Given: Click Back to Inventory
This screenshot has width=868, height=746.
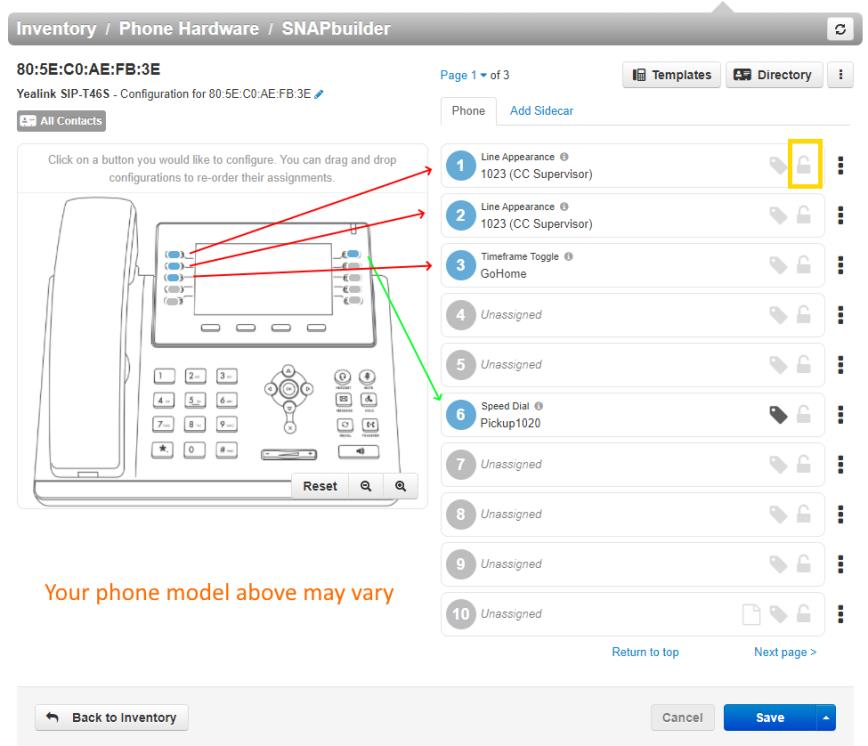Looking at the screenshot, I should coord(112,717).
